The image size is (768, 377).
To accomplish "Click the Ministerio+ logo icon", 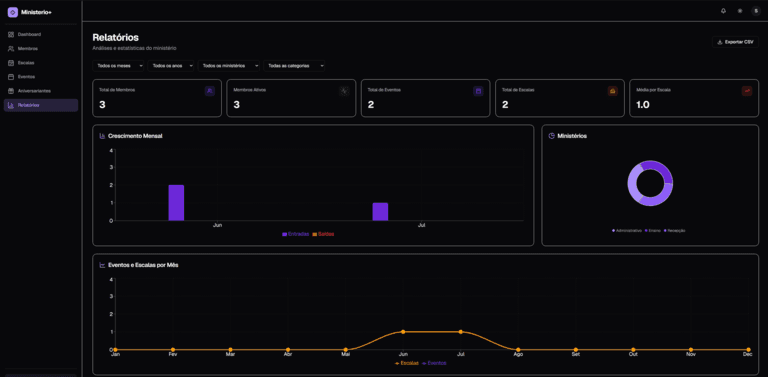I will pos(13,12).
